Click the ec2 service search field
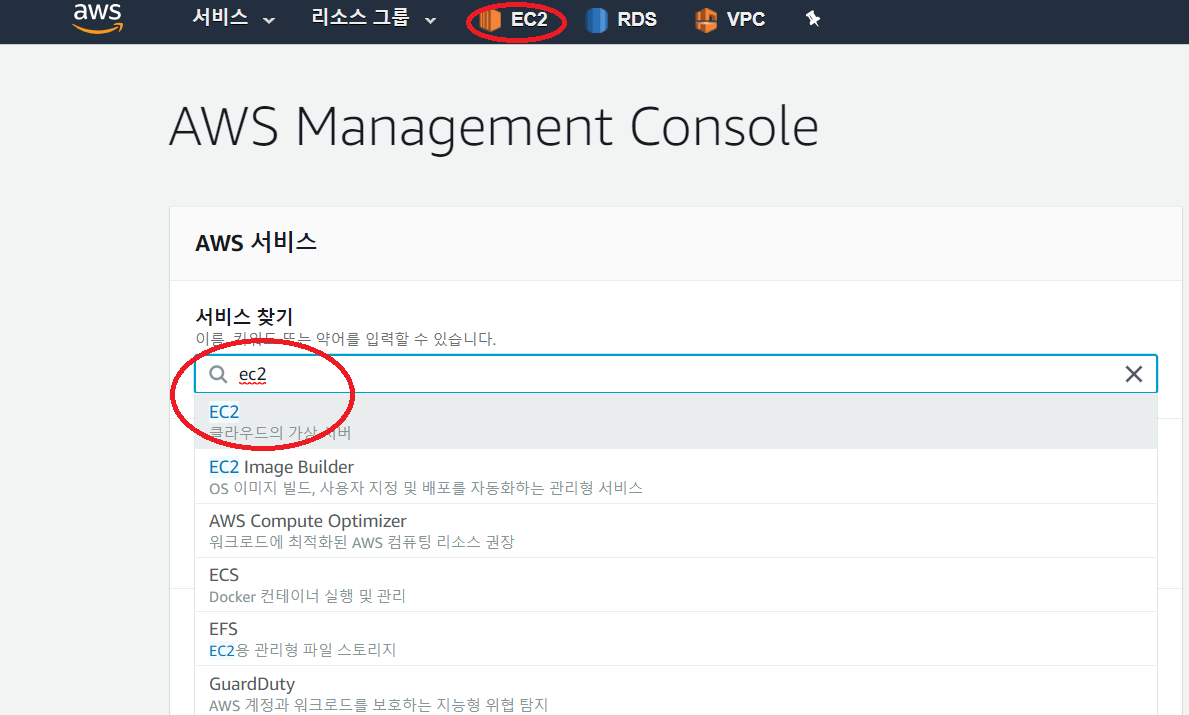The width and height of the screenshot is (1189, 715). (676, 374)
